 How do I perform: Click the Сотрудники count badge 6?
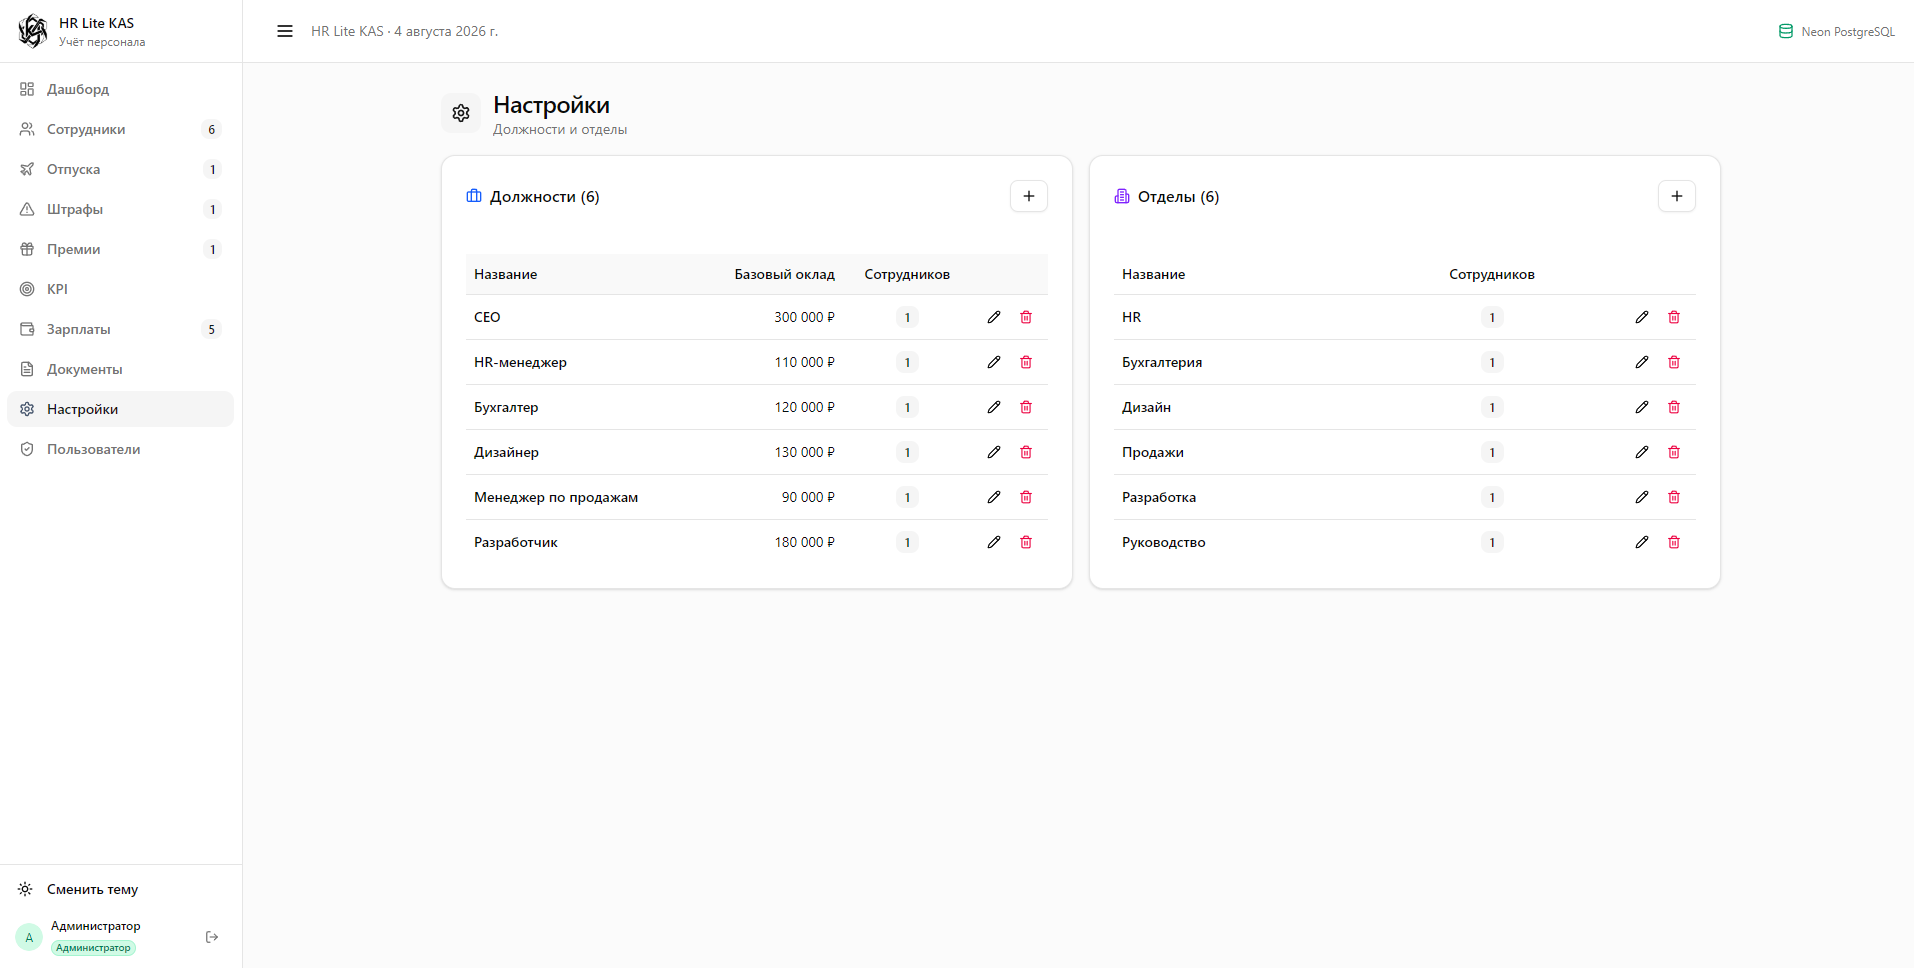pyautogui.click(x=211, y=129)
